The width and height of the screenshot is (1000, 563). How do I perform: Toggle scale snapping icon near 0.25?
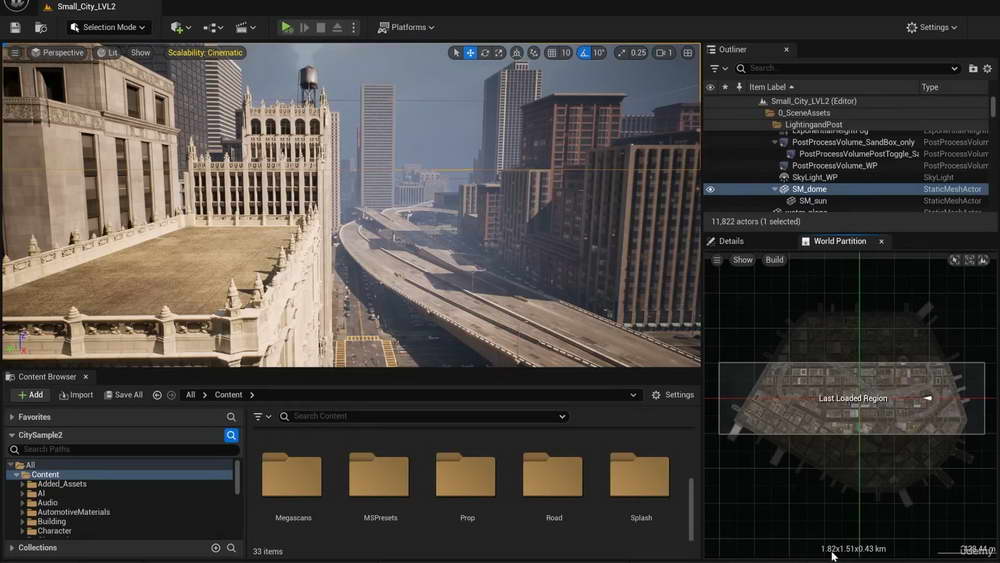pos(621,53)
